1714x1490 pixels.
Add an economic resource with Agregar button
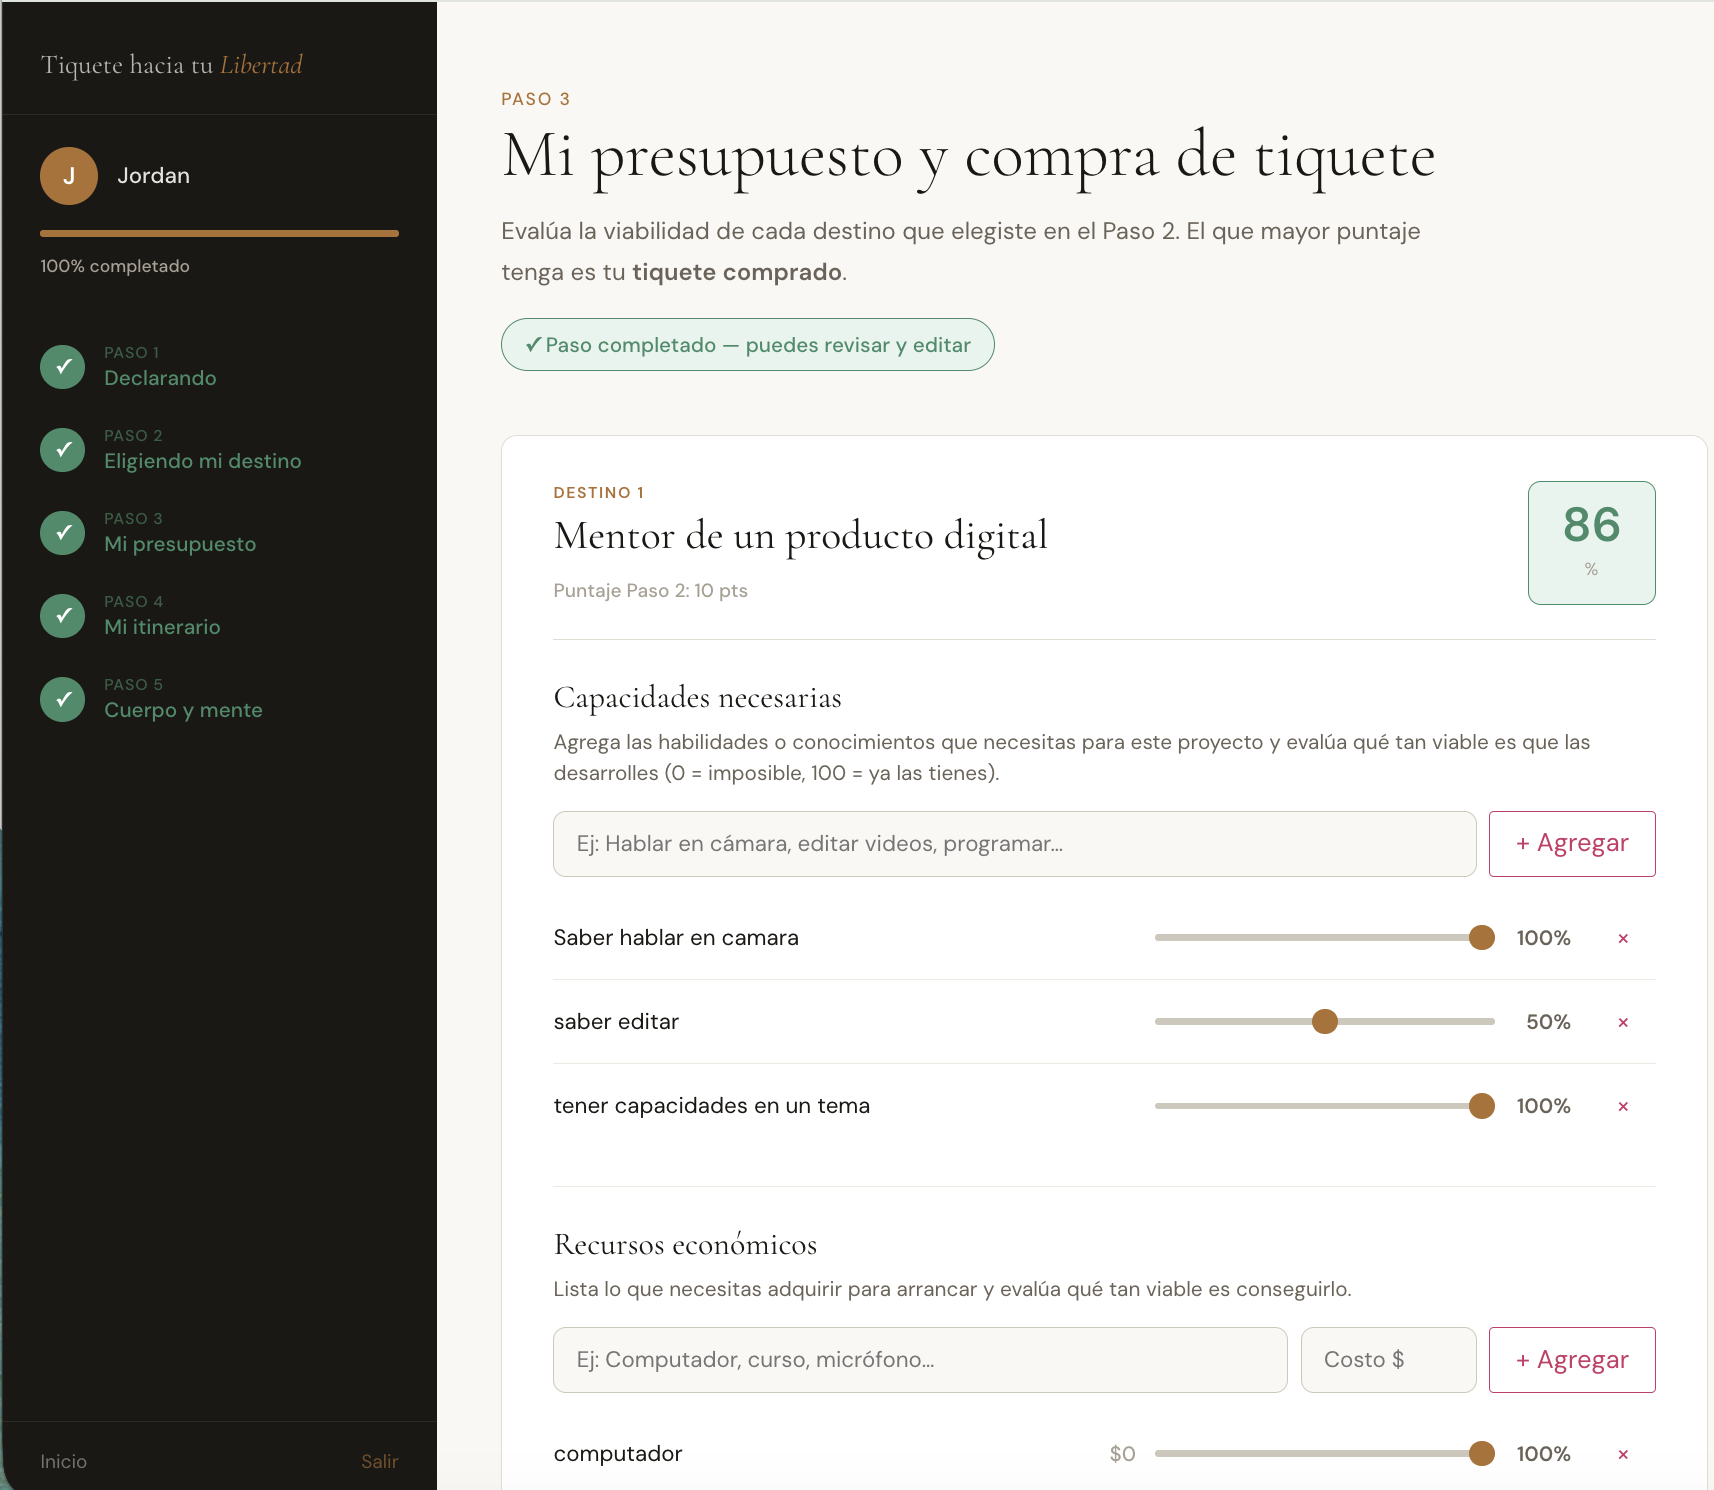click(x=1572, y=1360)
